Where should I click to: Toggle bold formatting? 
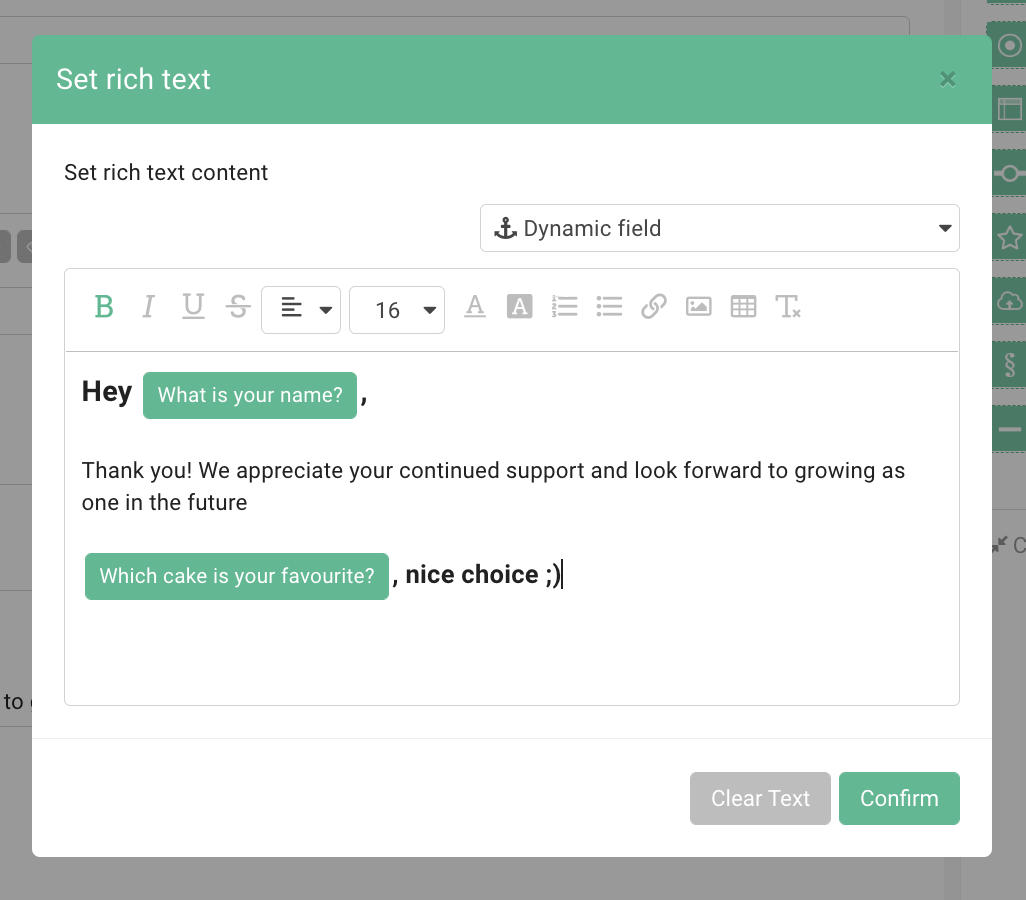tap(104, 307)
